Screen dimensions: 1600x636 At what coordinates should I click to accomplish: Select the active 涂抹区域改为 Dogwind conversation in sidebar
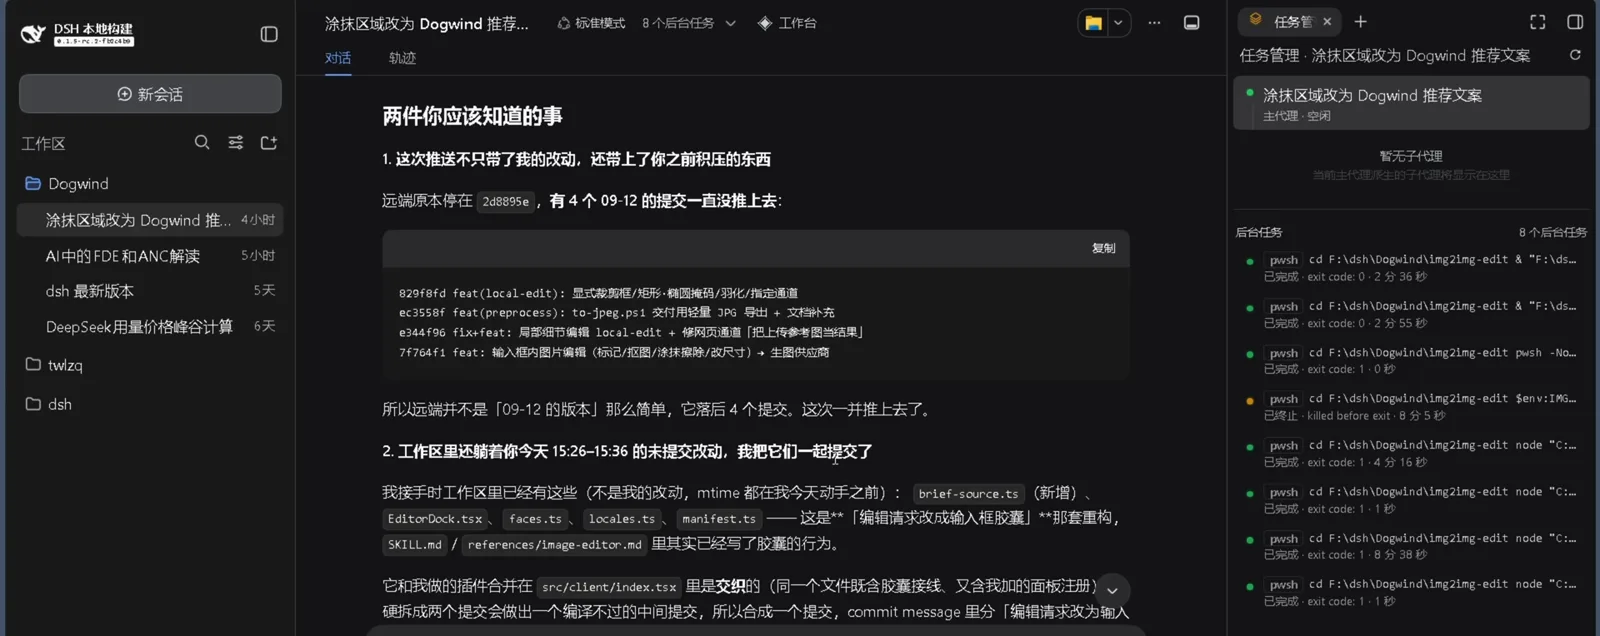[150, 220]
